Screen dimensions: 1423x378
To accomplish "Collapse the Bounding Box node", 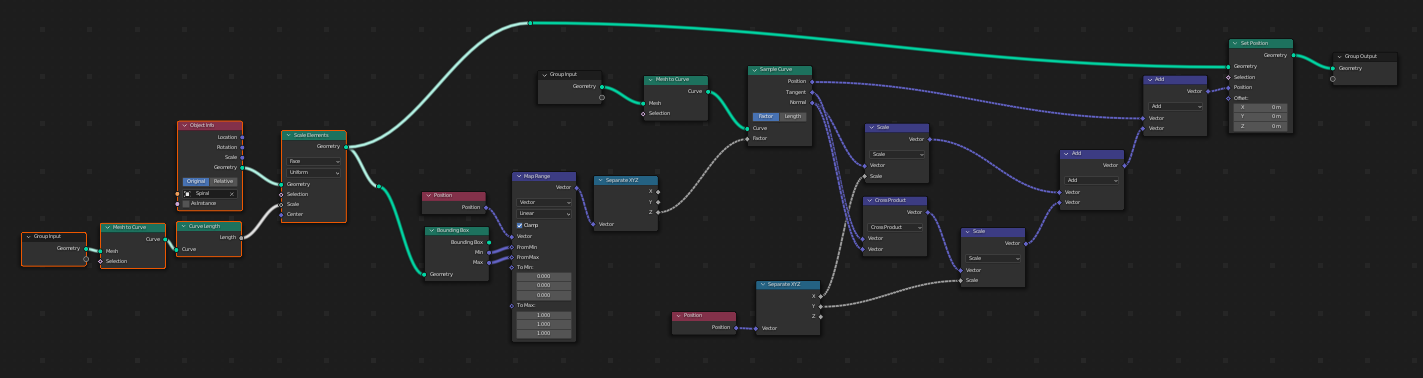I will [x=432, y=231].
